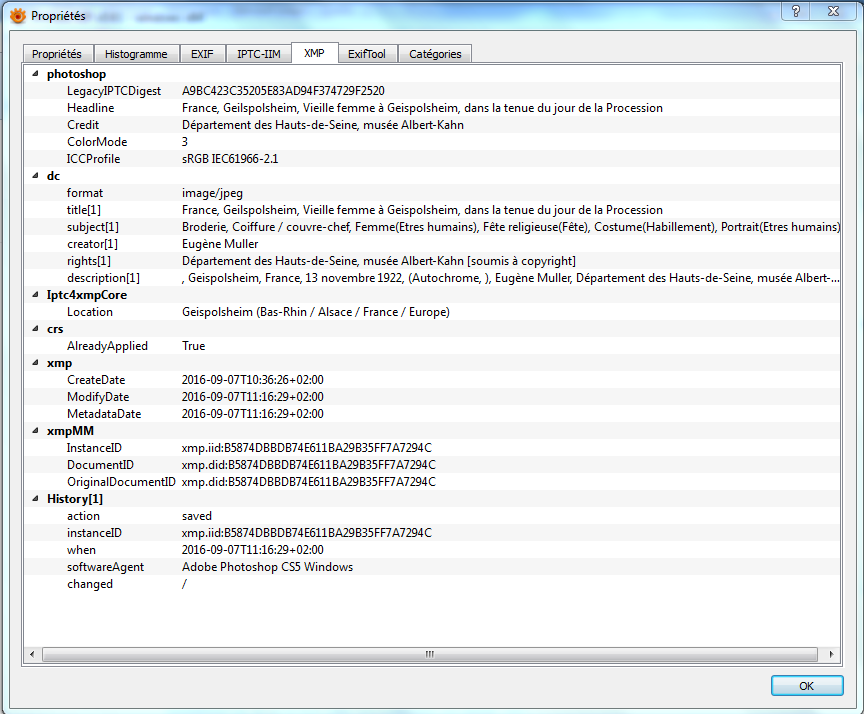Collapse the dc metadata group

tap(37, 176)
